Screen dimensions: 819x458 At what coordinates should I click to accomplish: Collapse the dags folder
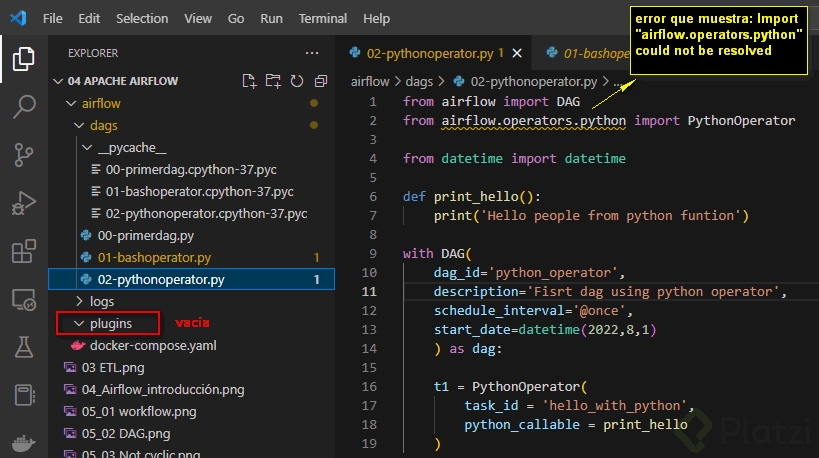pyautogui.click(x=103, y=126)
